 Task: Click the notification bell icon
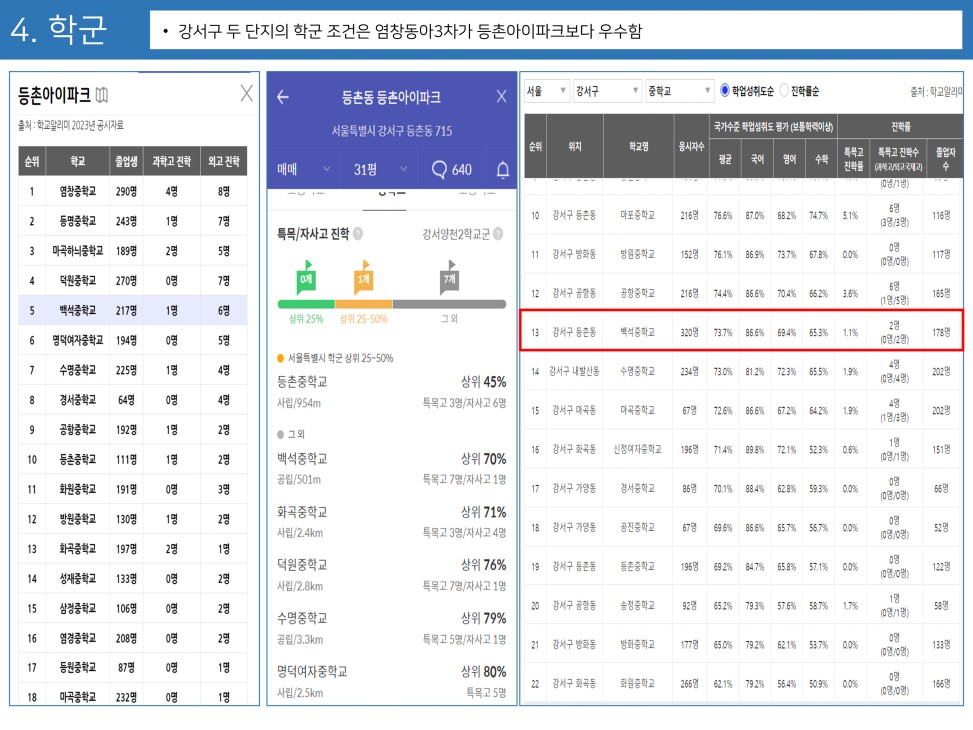503,169
